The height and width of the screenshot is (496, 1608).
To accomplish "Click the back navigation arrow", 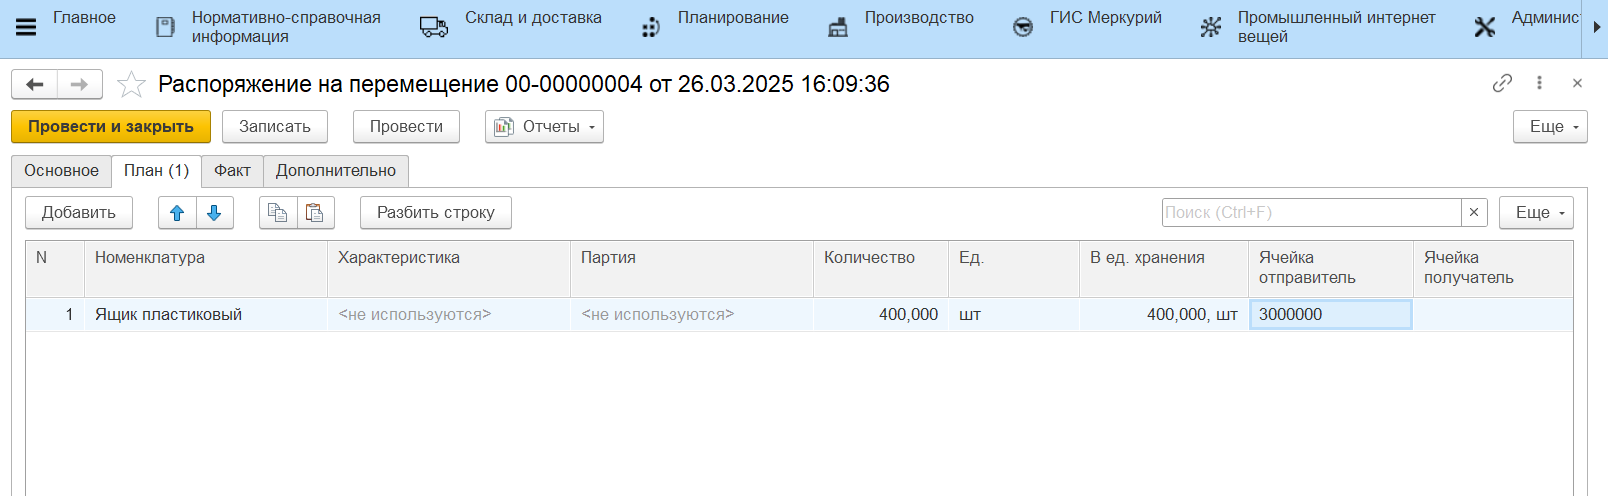I will pos(35,85).
